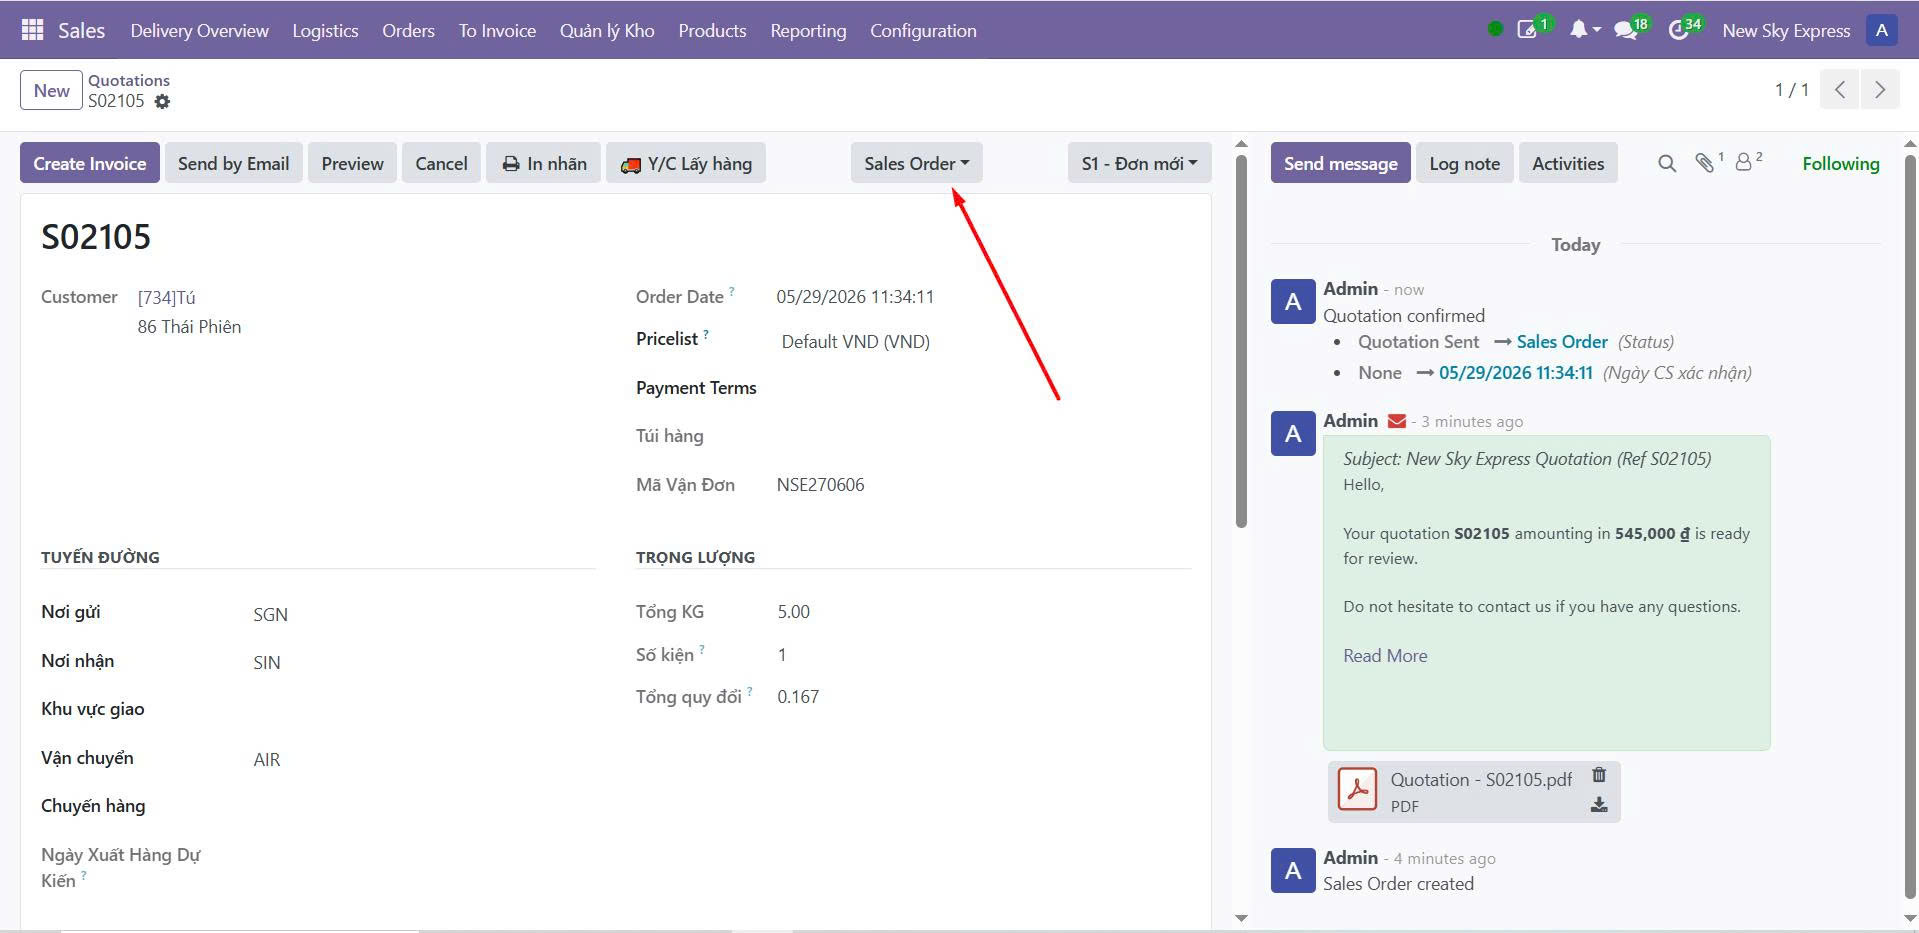The width and height of the screenshot is (1919, 933).
Task: Click the form vertical scrollbar
Action: pos(1241,340)
